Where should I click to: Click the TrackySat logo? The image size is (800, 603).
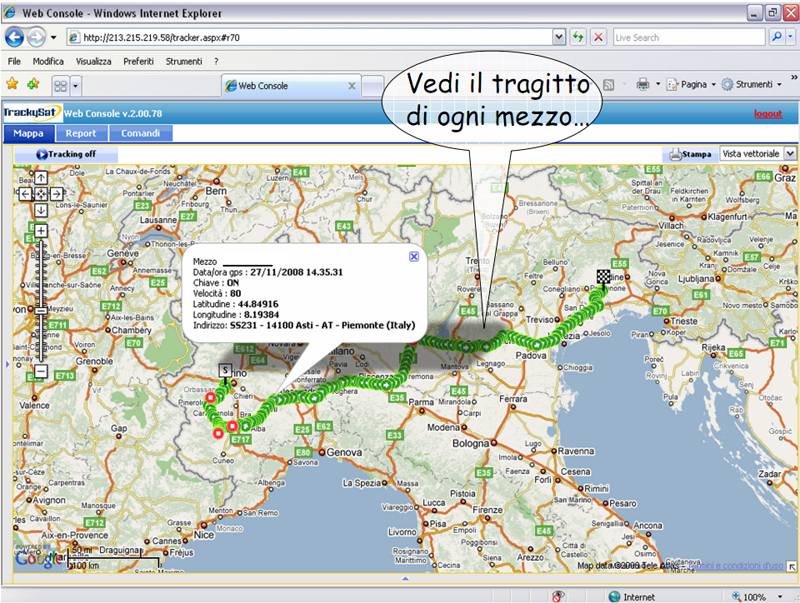(32, 113)
